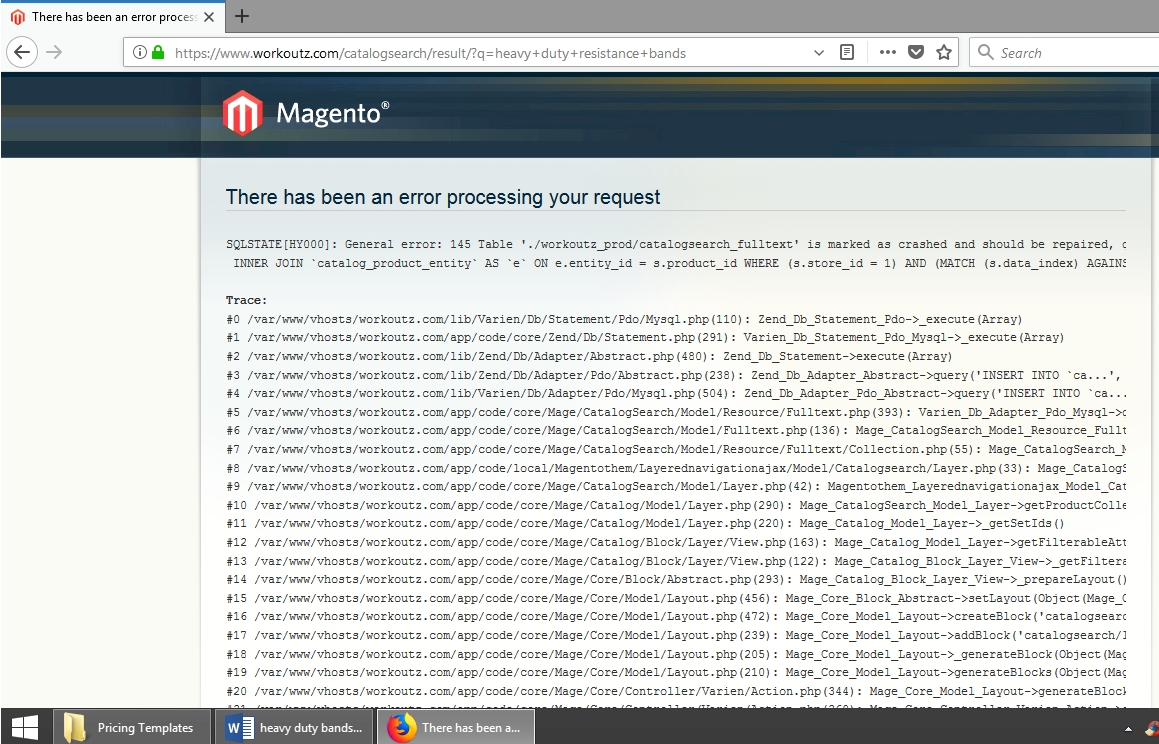Image resolution: width=1159 pixels, height=744 pixels.
Task: Open a new tab with the plus button
Action: point(242,16)
